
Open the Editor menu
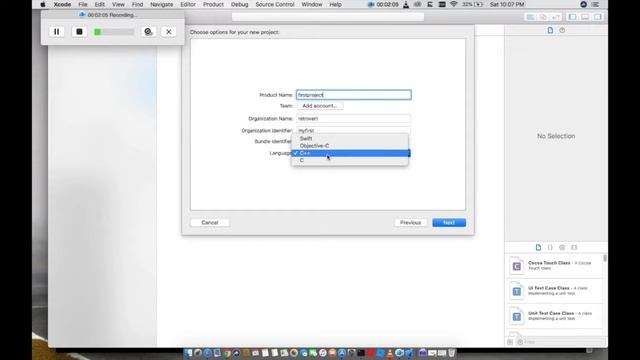pos(188,4)
